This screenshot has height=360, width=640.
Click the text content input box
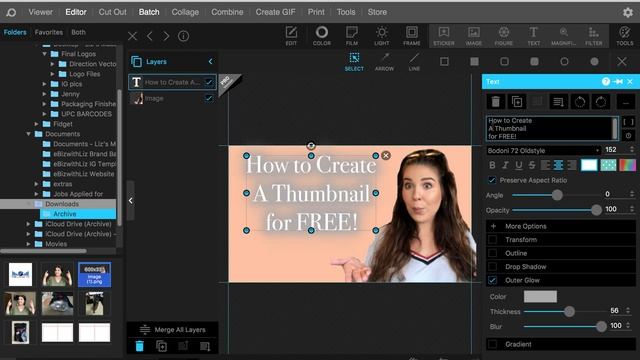pyautogui.click(x=552, y=128)
